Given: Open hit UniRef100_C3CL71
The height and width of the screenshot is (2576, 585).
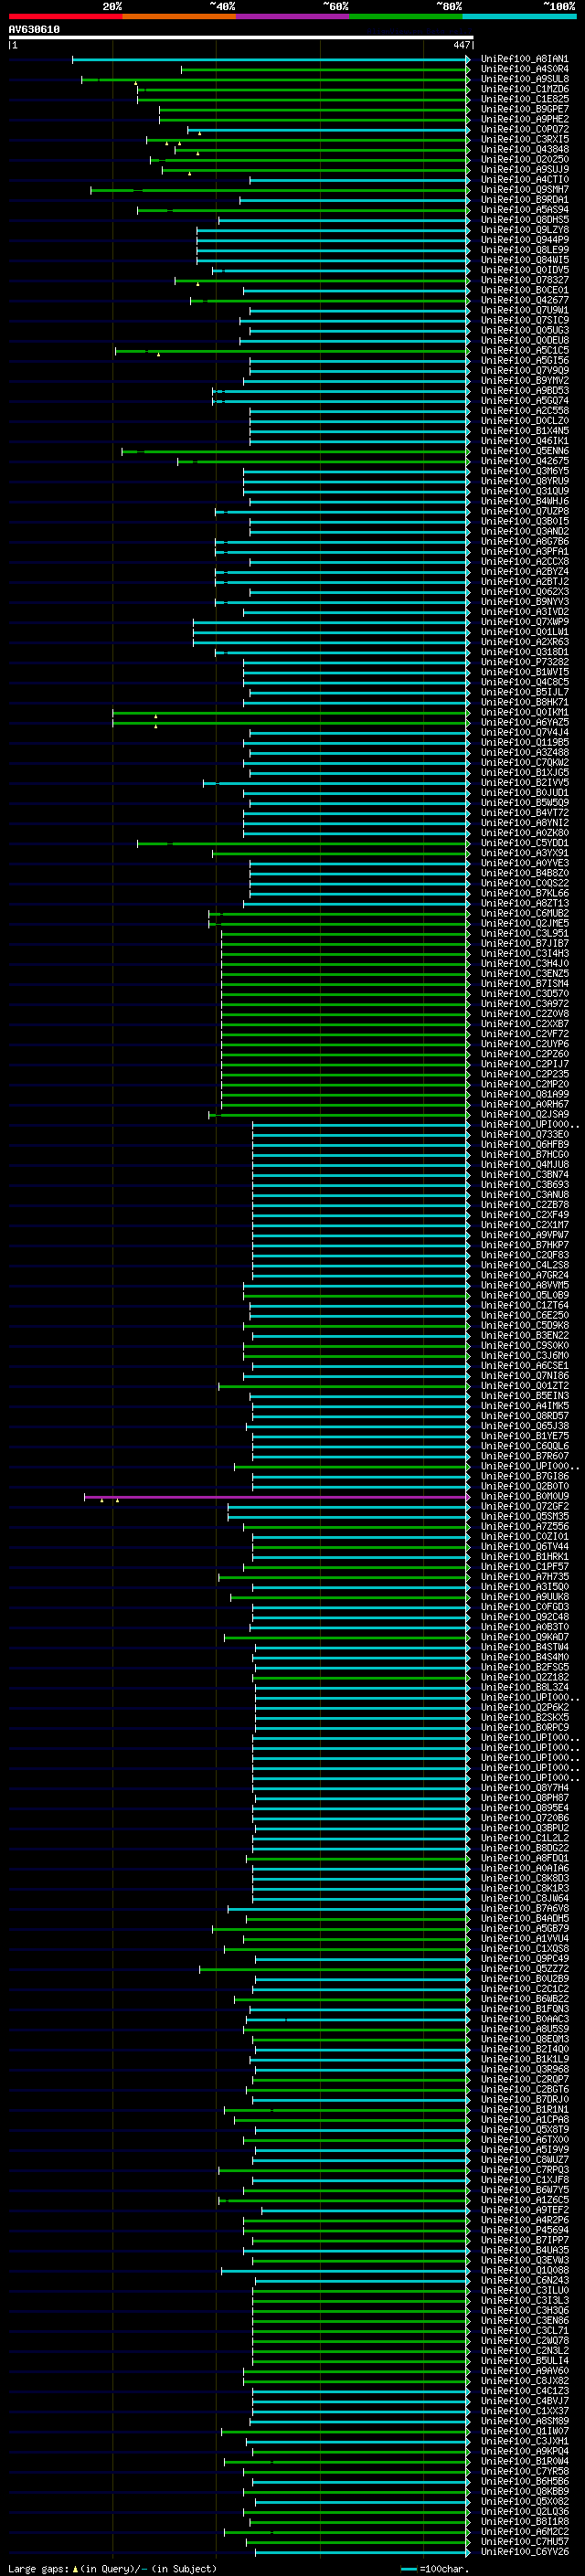Looking at the screenshot, I should coord(524,2331).
